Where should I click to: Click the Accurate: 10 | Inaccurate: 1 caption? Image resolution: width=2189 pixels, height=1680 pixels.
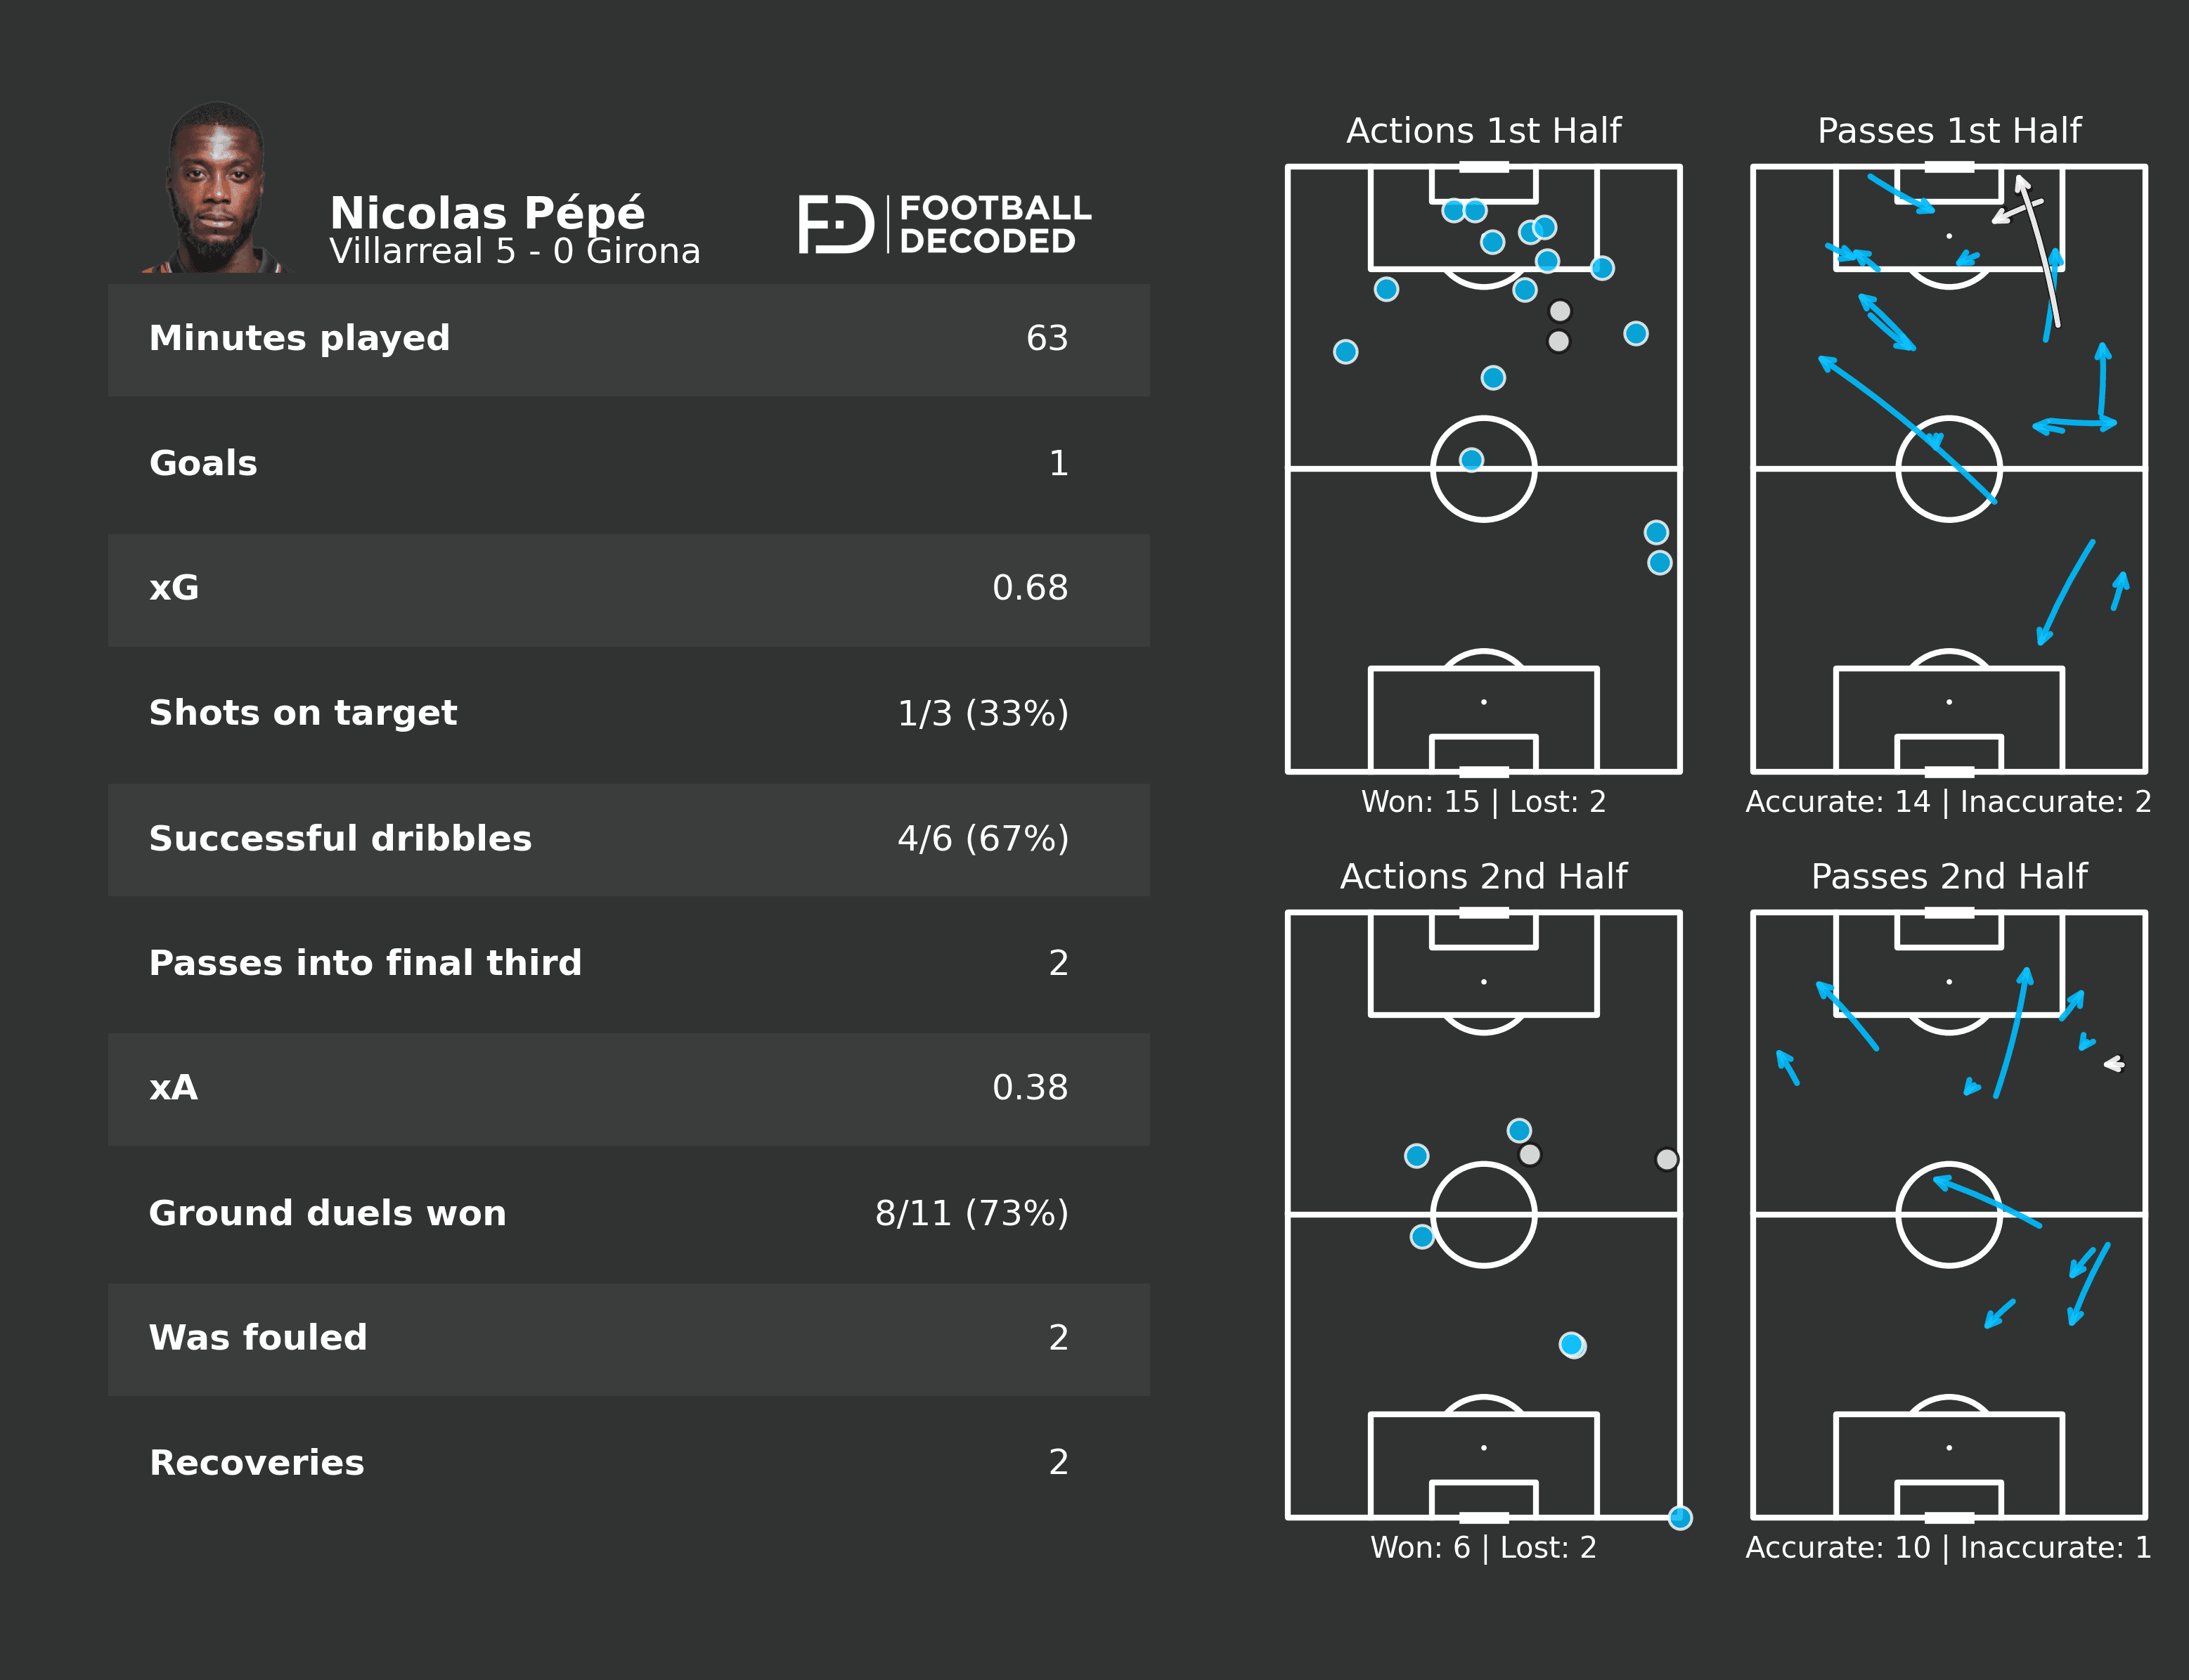tap(1947, 1548)
